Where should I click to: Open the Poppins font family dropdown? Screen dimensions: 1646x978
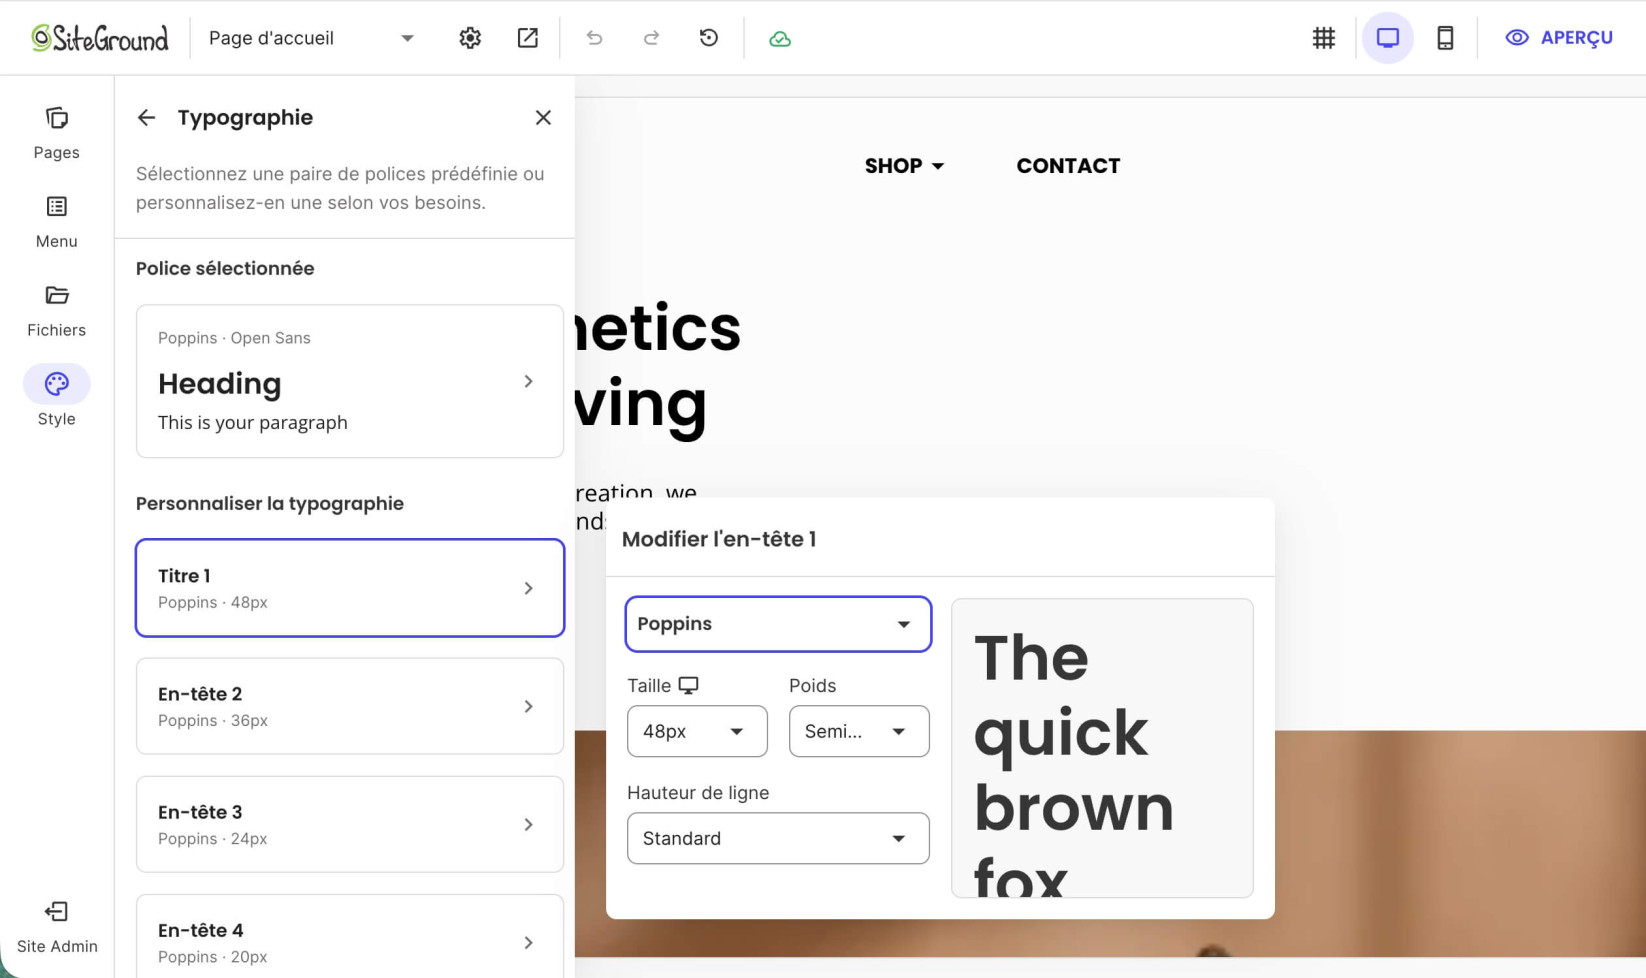[x=778, y=624]
